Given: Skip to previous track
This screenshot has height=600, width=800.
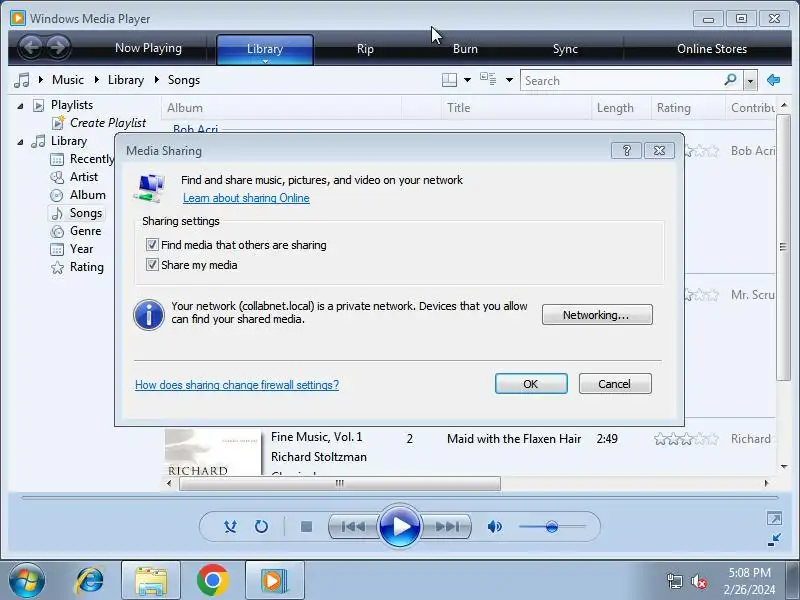Looking at the screenshot, I should (x=353, y=527).
